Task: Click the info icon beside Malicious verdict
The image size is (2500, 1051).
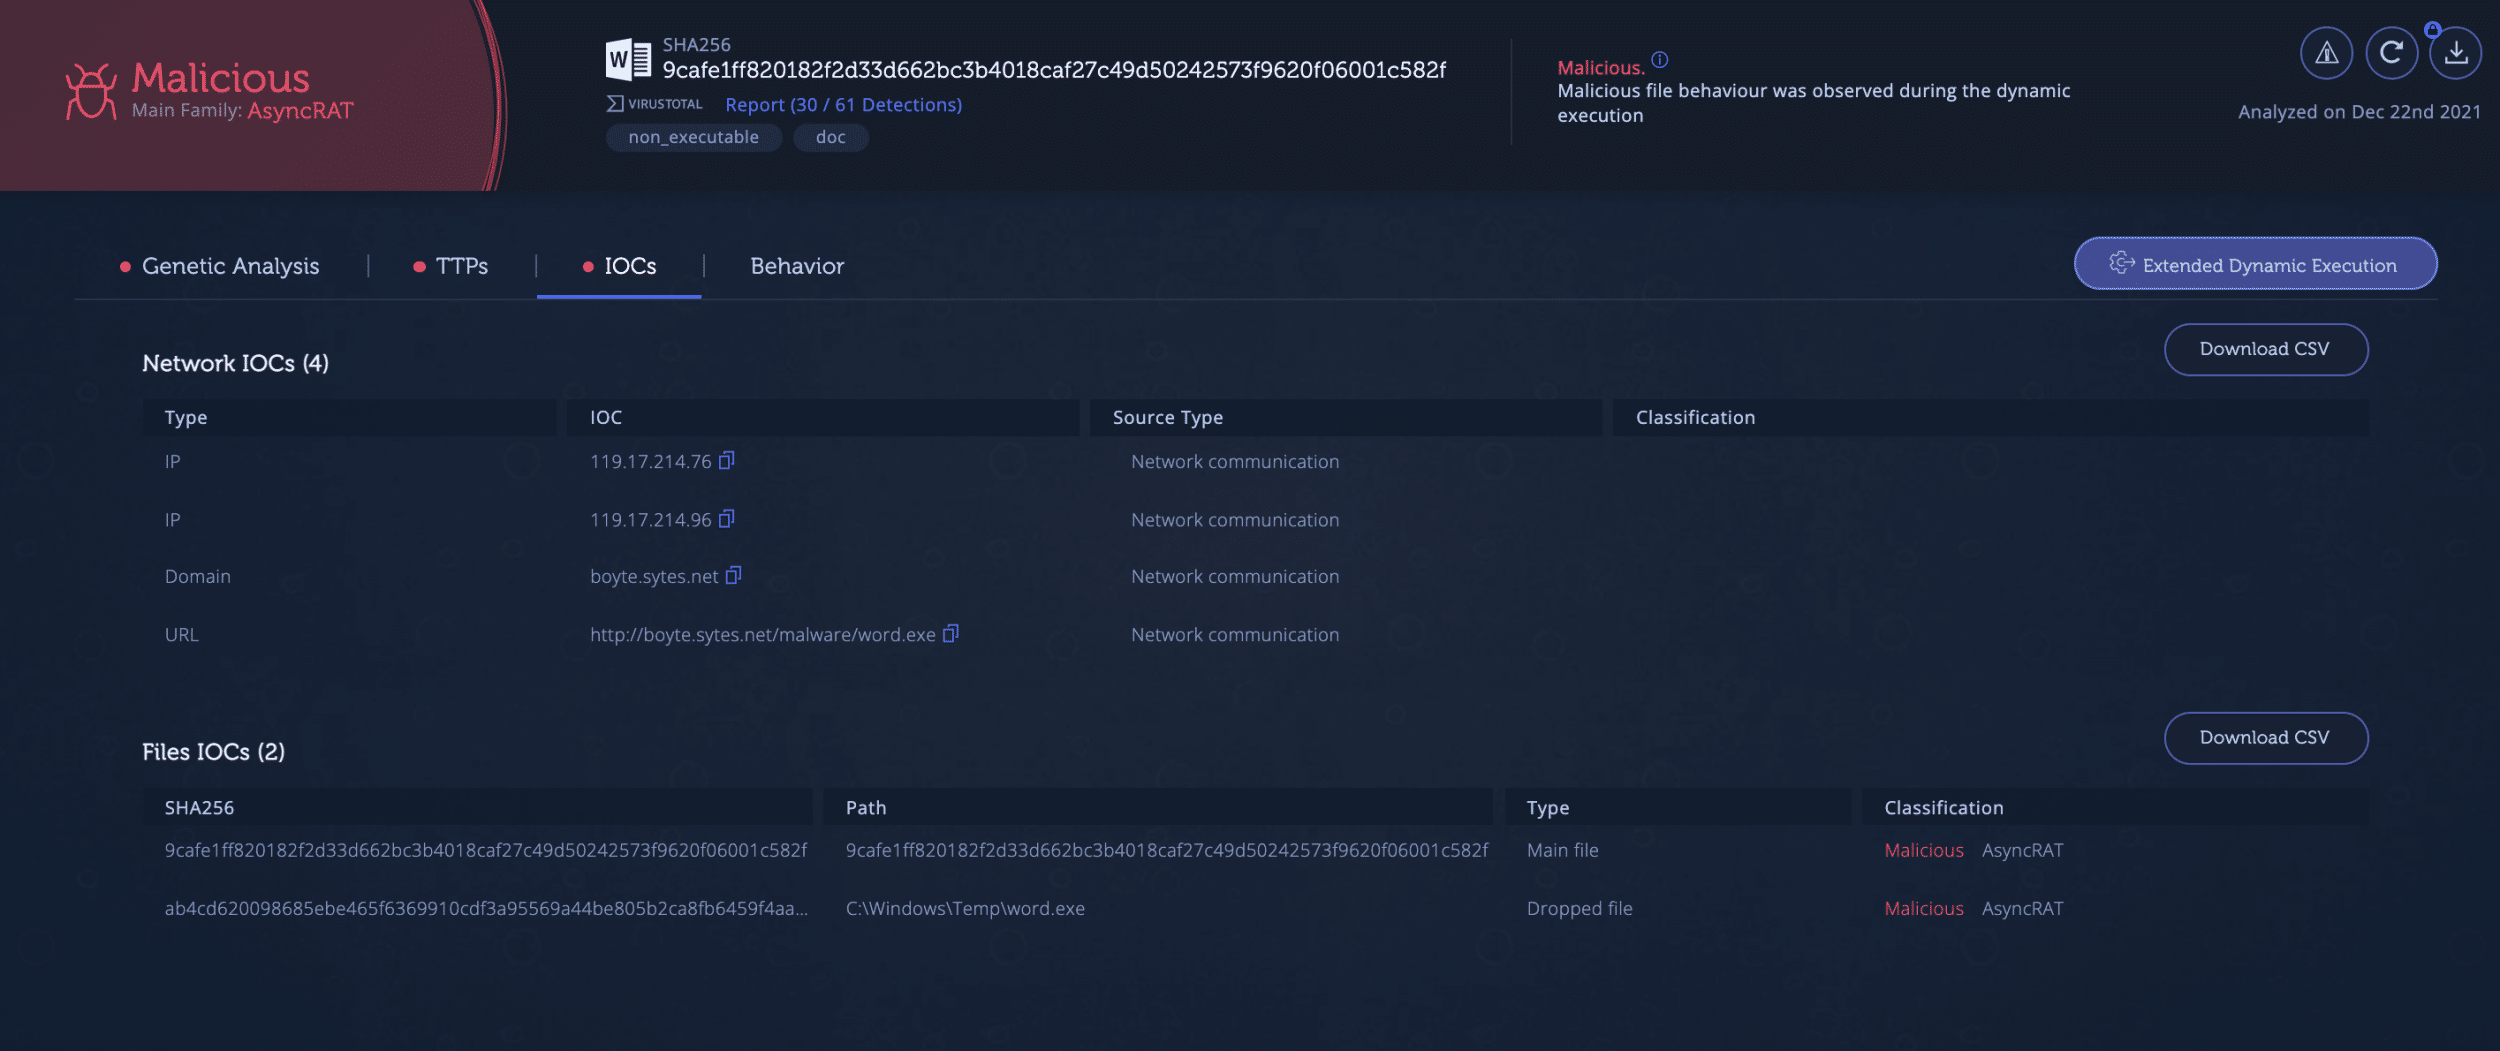Action: click(1660, 60)
